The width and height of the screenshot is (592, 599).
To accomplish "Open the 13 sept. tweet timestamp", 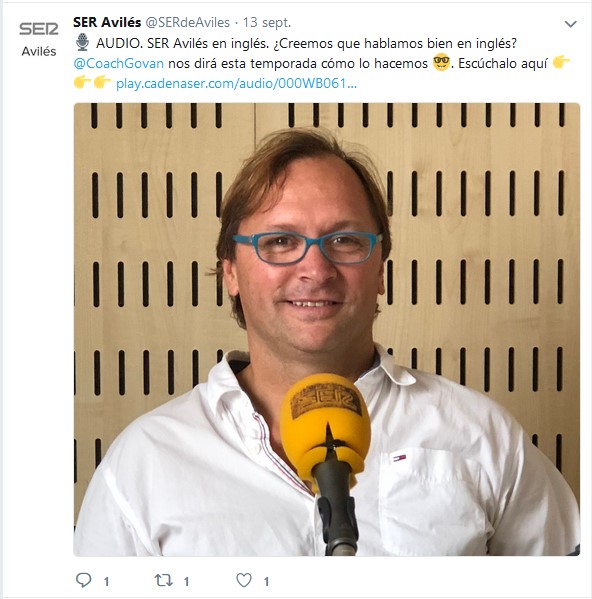I will [267, 23].
